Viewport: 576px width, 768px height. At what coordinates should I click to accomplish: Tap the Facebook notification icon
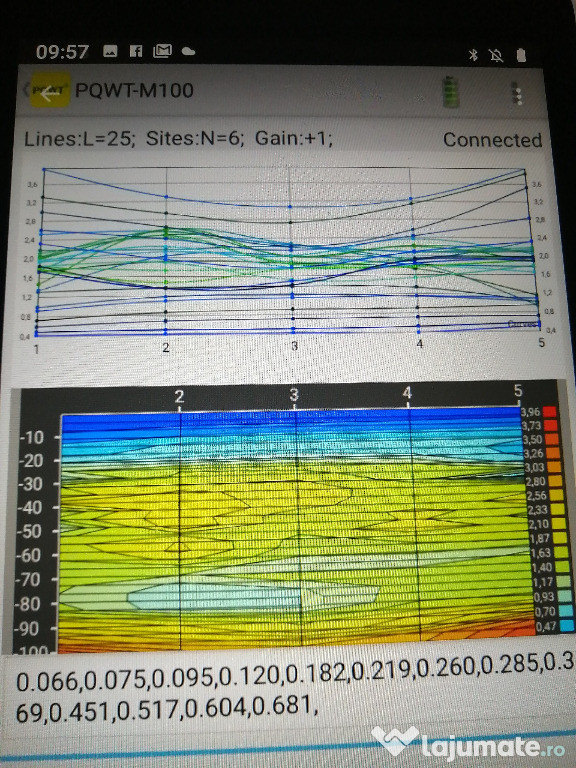click(x=136, y=51)
